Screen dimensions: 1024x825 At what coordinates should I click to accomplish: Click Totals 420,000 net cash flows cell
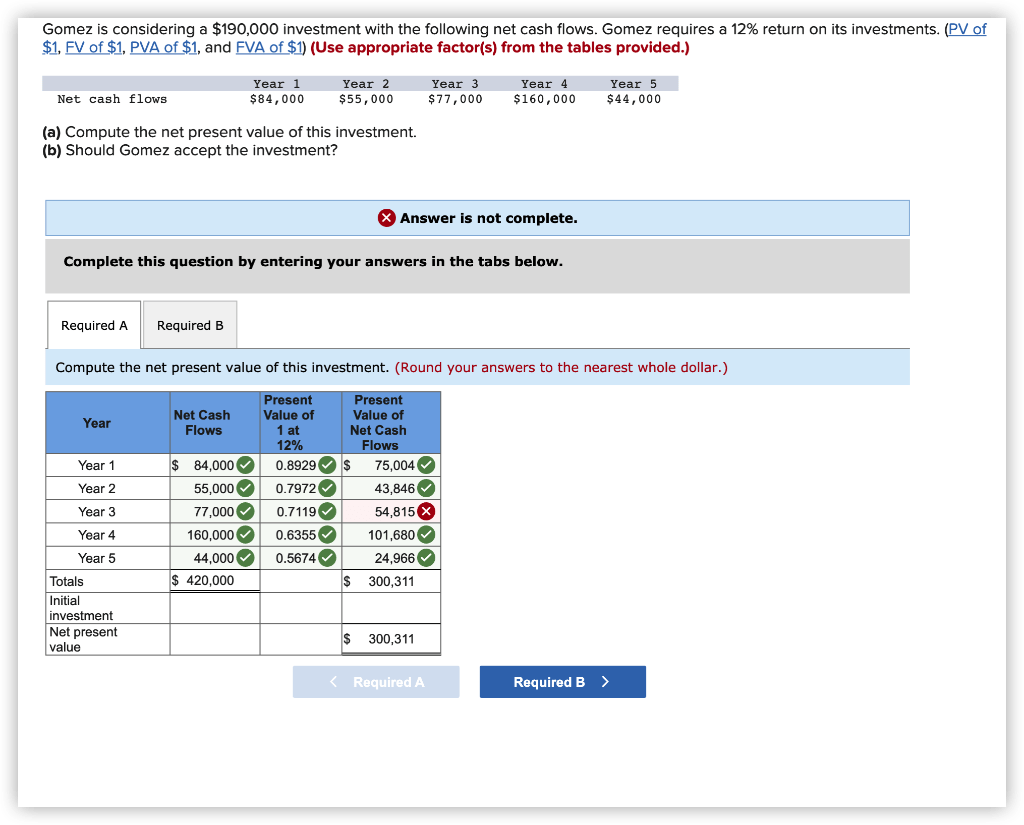[x=215, y=581]
